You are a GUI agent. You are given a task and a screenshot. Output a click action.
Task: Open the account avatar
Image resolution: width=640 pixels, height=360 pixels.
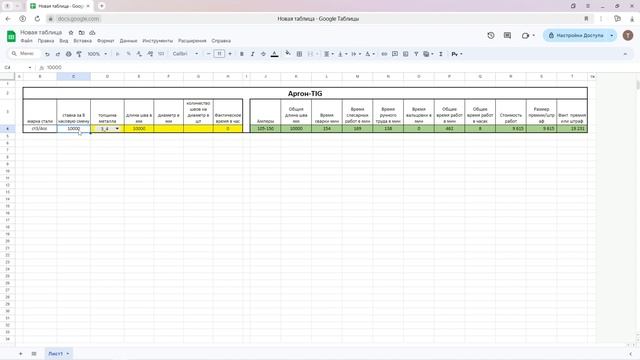[x=628, y=36]
